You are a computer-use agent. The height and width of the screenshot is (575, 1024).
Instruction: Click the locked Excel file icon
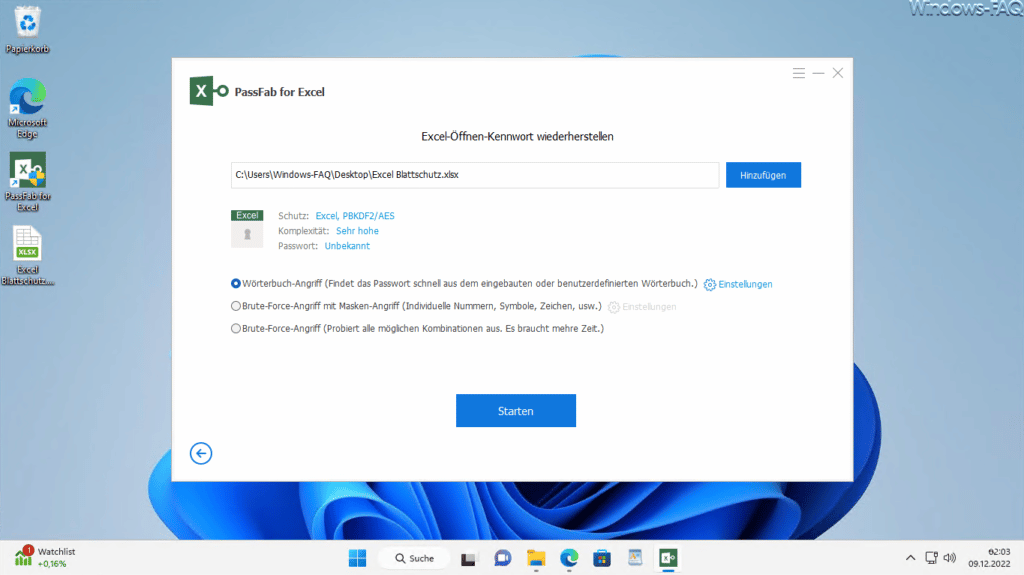(x=247, y=229)
